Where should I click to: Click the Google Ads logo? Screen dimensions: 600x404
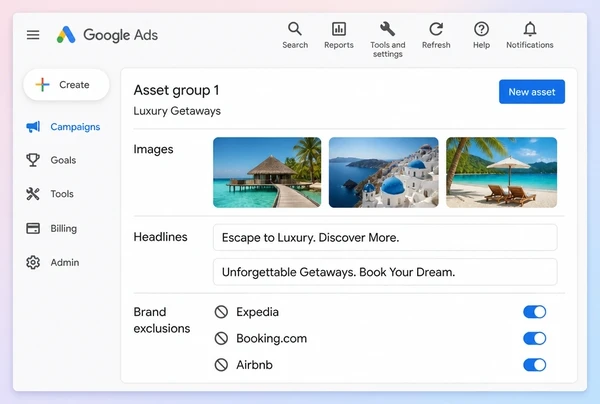click(107, 35)
